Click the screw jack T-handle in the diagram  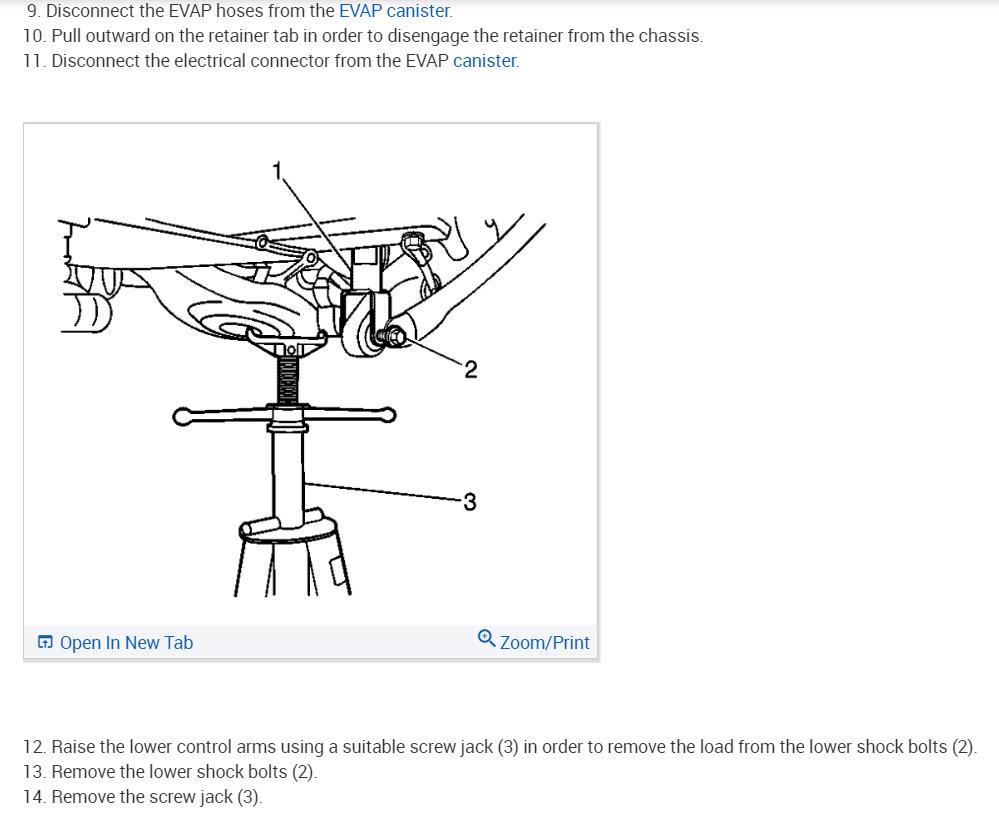click(284, 416)
